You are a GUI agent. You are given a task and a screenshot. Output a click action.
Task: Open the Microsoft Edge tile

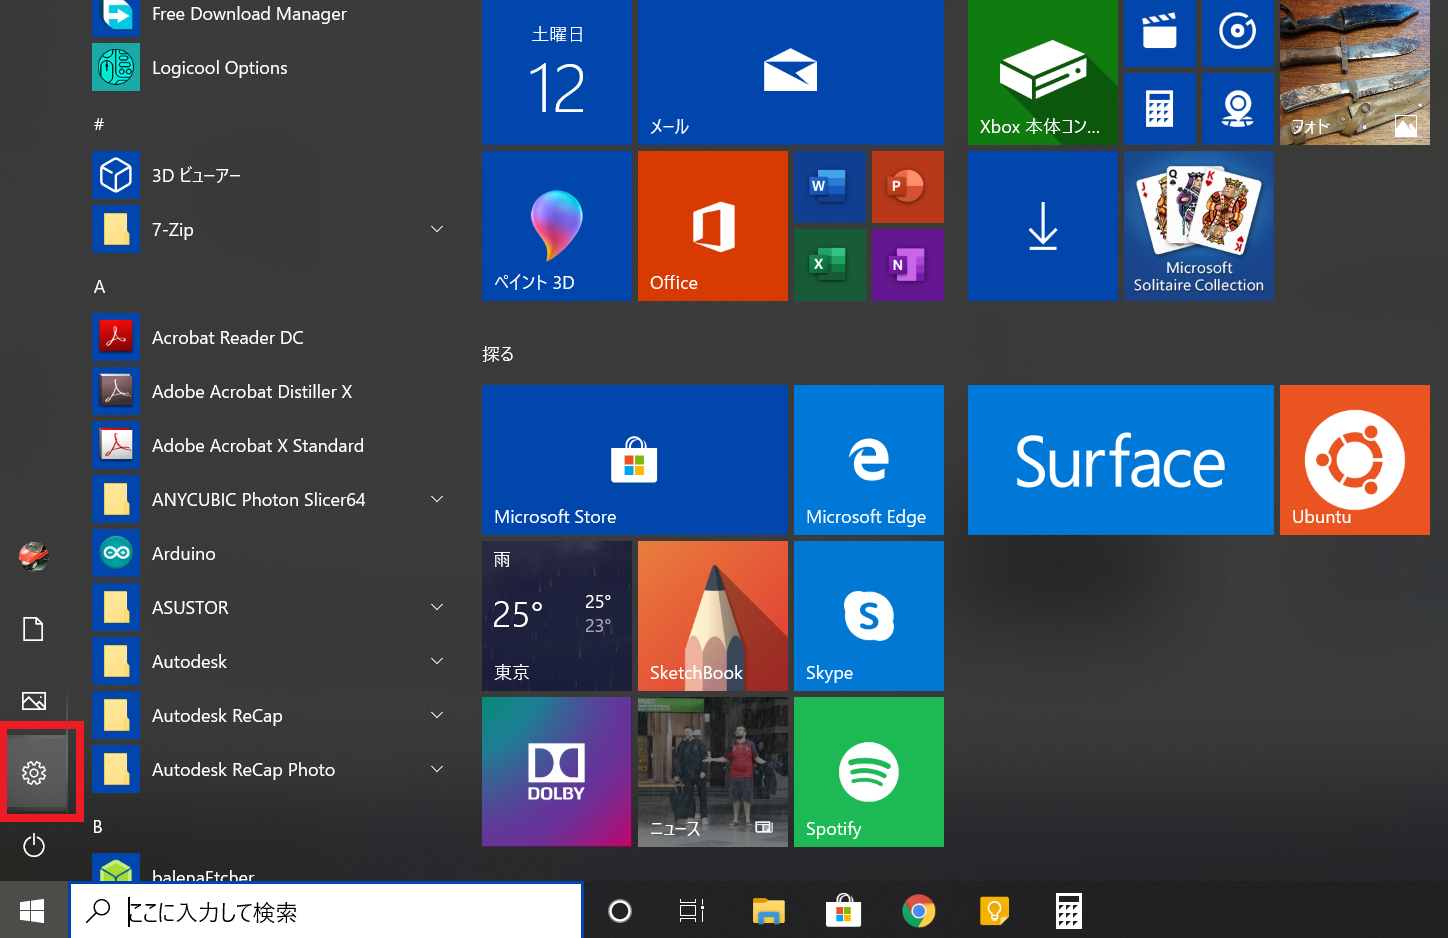869,460
